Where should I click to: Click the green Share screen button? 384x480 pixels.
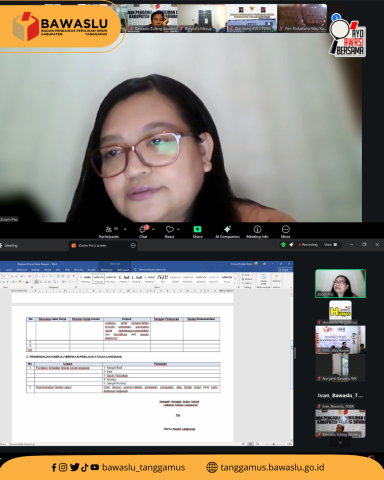(x=197, y=231)
